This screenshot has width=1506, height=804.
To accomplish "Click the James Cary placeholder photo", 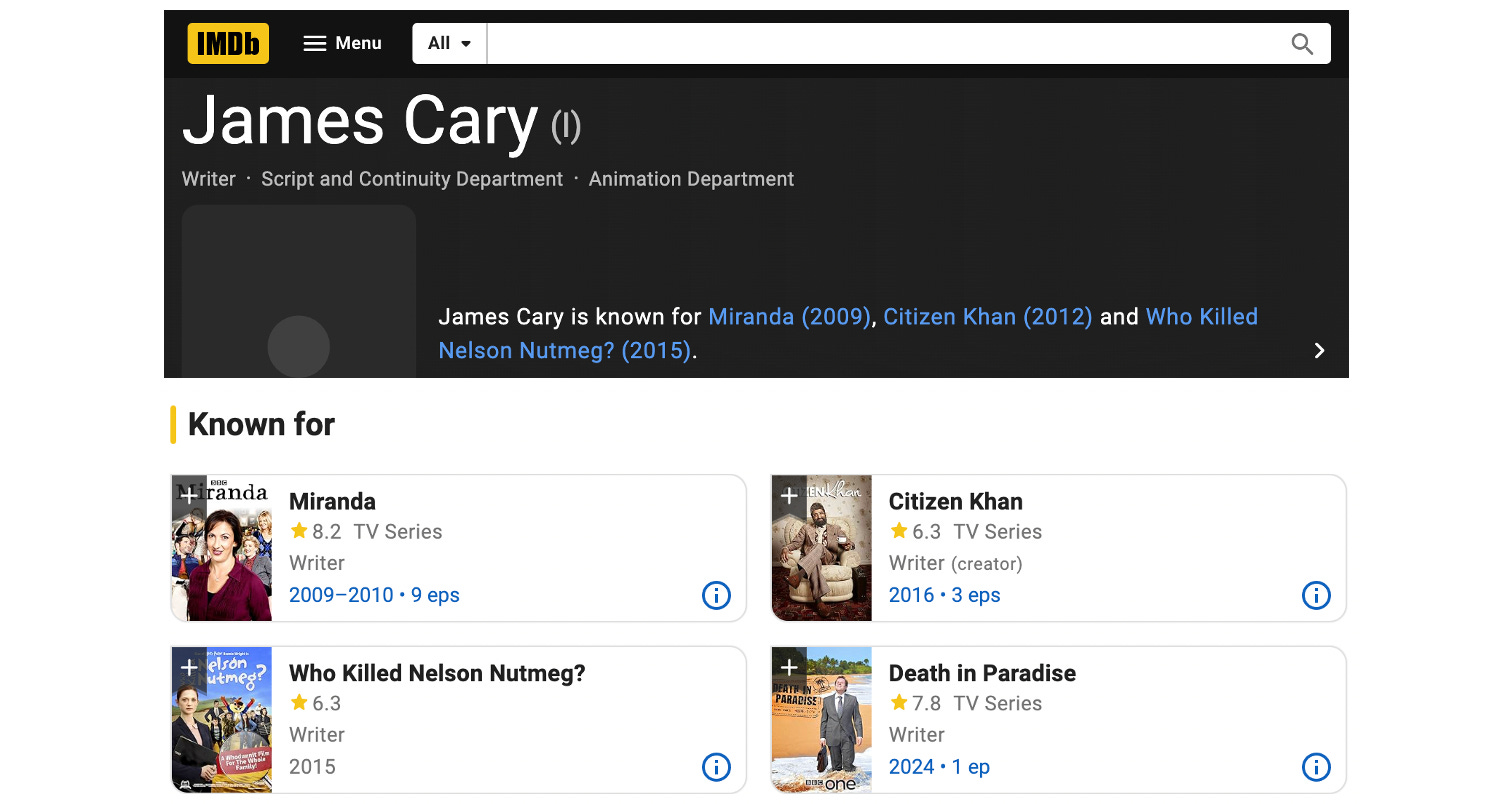I will coord(298,291).
